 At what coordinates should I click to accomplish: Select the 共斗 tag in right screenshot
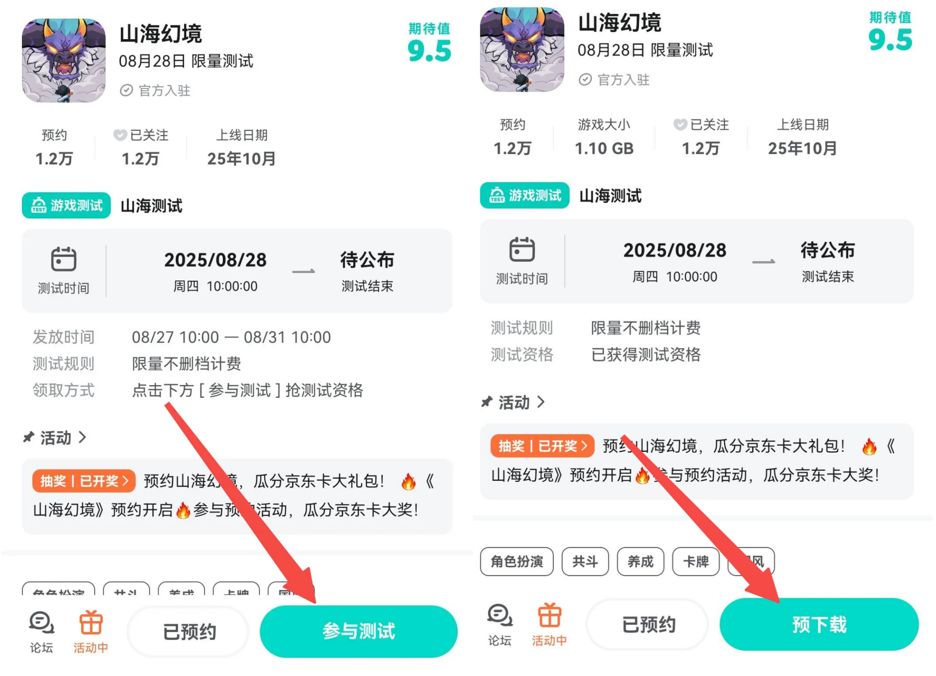pyautogui.click(x=585, y=561)
